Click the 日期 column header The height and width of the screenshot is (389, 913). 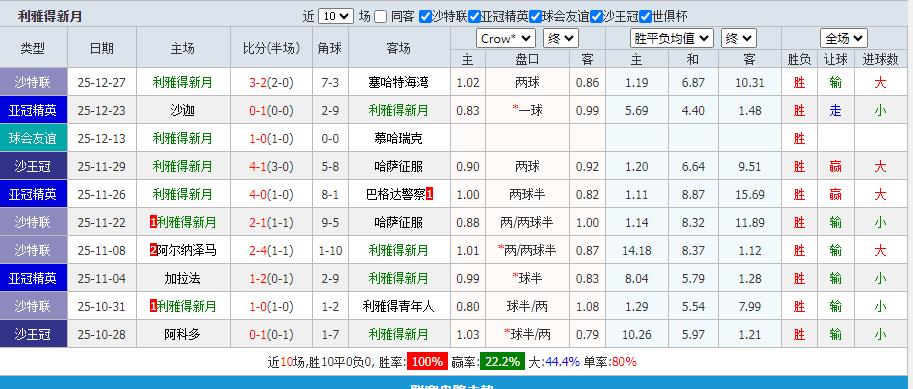tap(102, 48)
